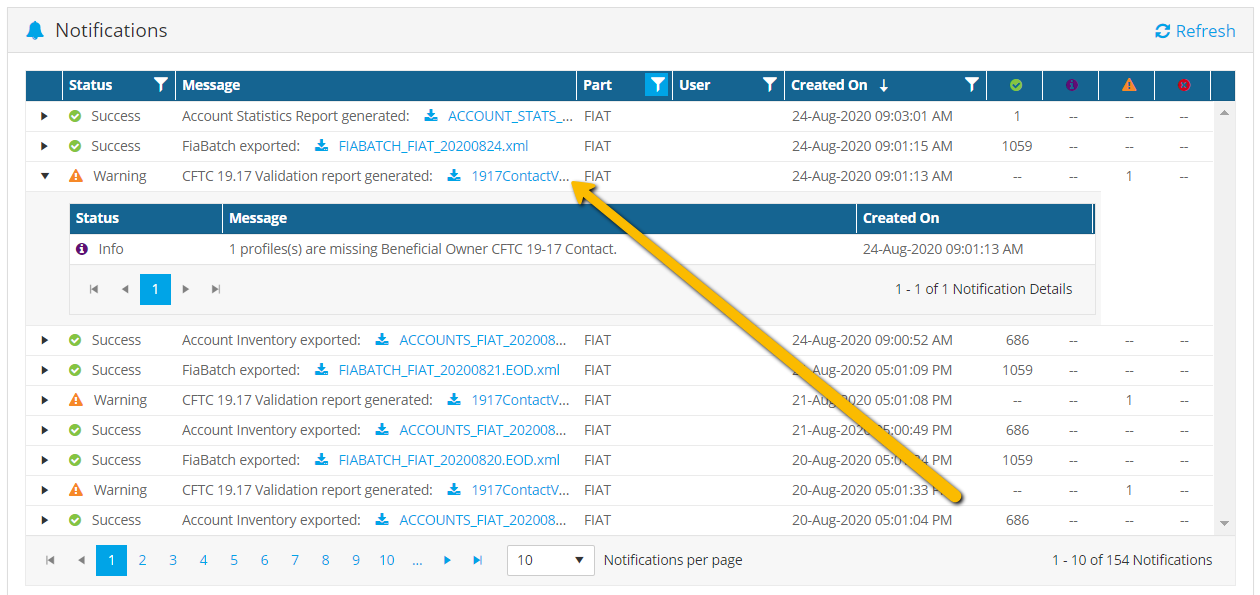Click the count 1059 for 24-Aug FiaBatch row

pyautogui.click(x=1017, y=146)
